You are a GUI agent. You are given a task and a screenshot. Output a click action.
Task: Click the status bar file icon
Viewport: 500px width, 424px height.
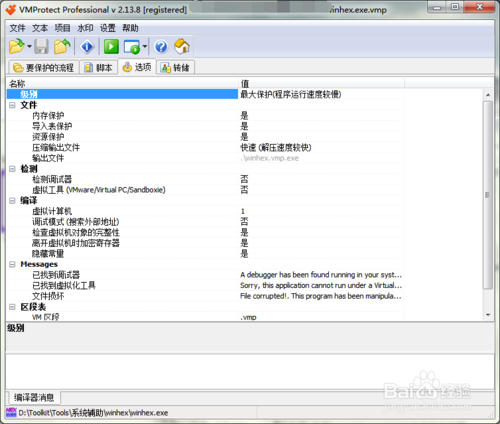tap(11, 412)
